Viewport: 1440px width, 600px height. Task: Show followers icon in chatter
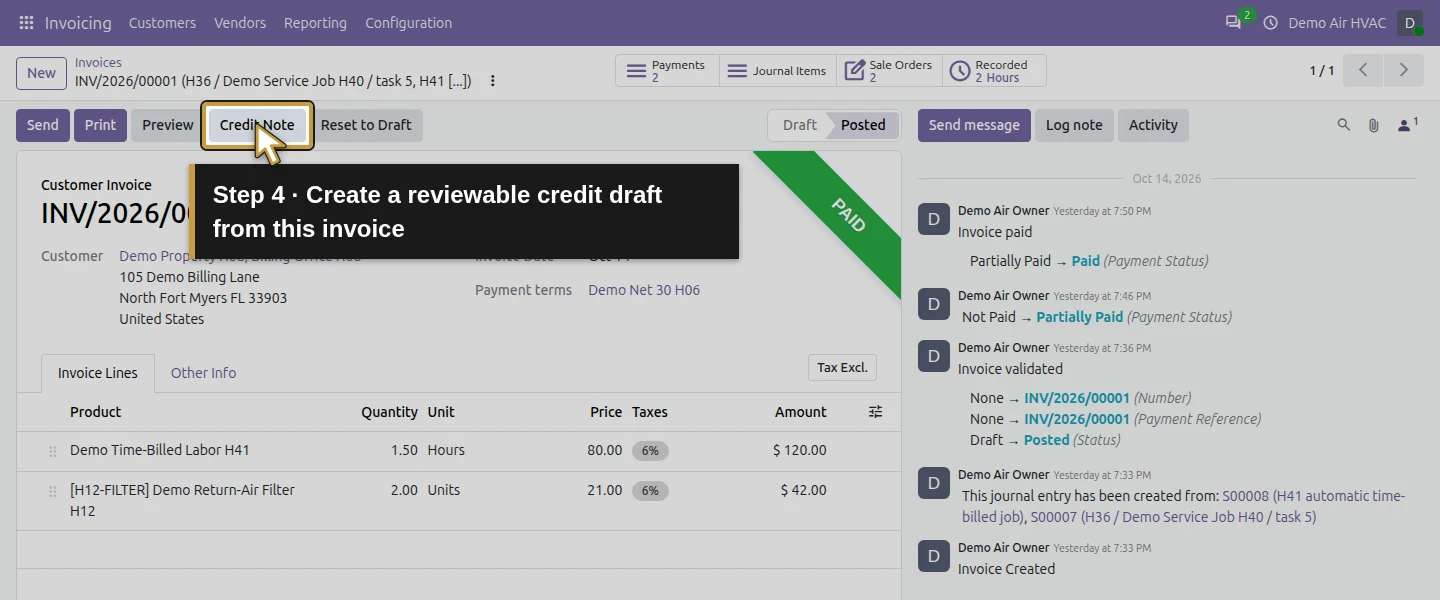pos(1408,125)
